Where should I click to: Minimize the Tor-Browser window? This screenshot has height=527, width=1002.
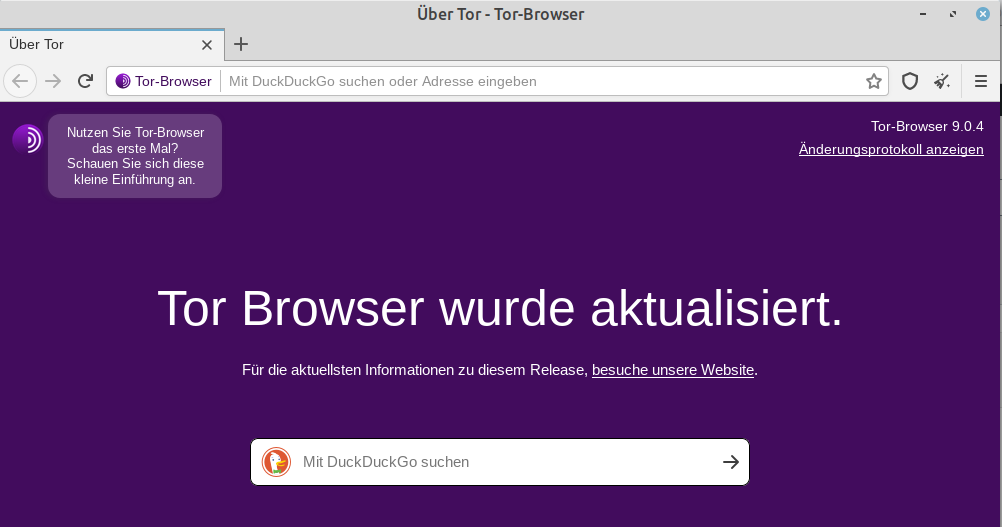click(923, 14)
